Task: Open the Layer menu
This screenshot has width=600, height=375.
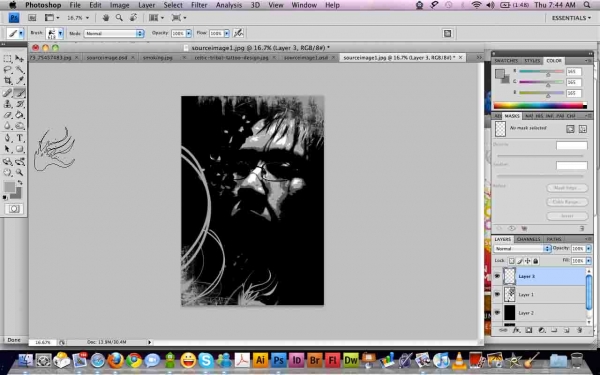Action: tap(147, 5)
